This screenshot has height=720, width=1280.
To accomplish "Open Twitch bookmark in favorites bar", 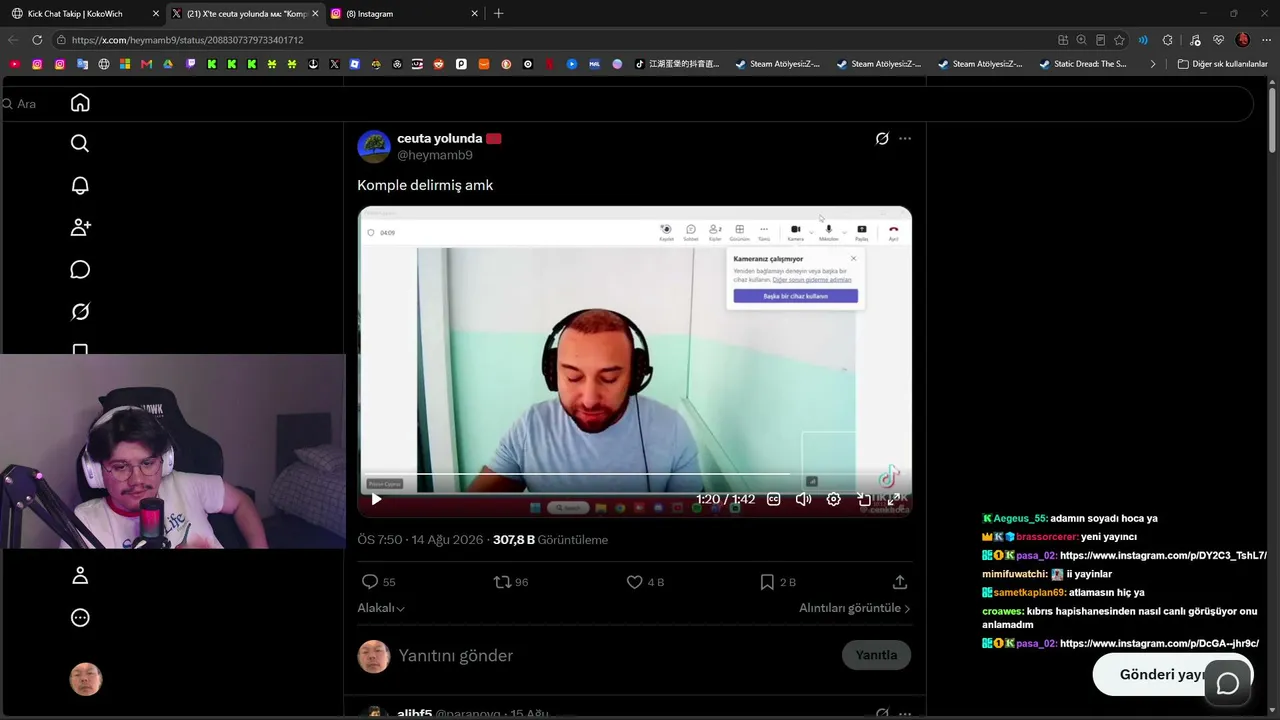I will coord(191,64).
